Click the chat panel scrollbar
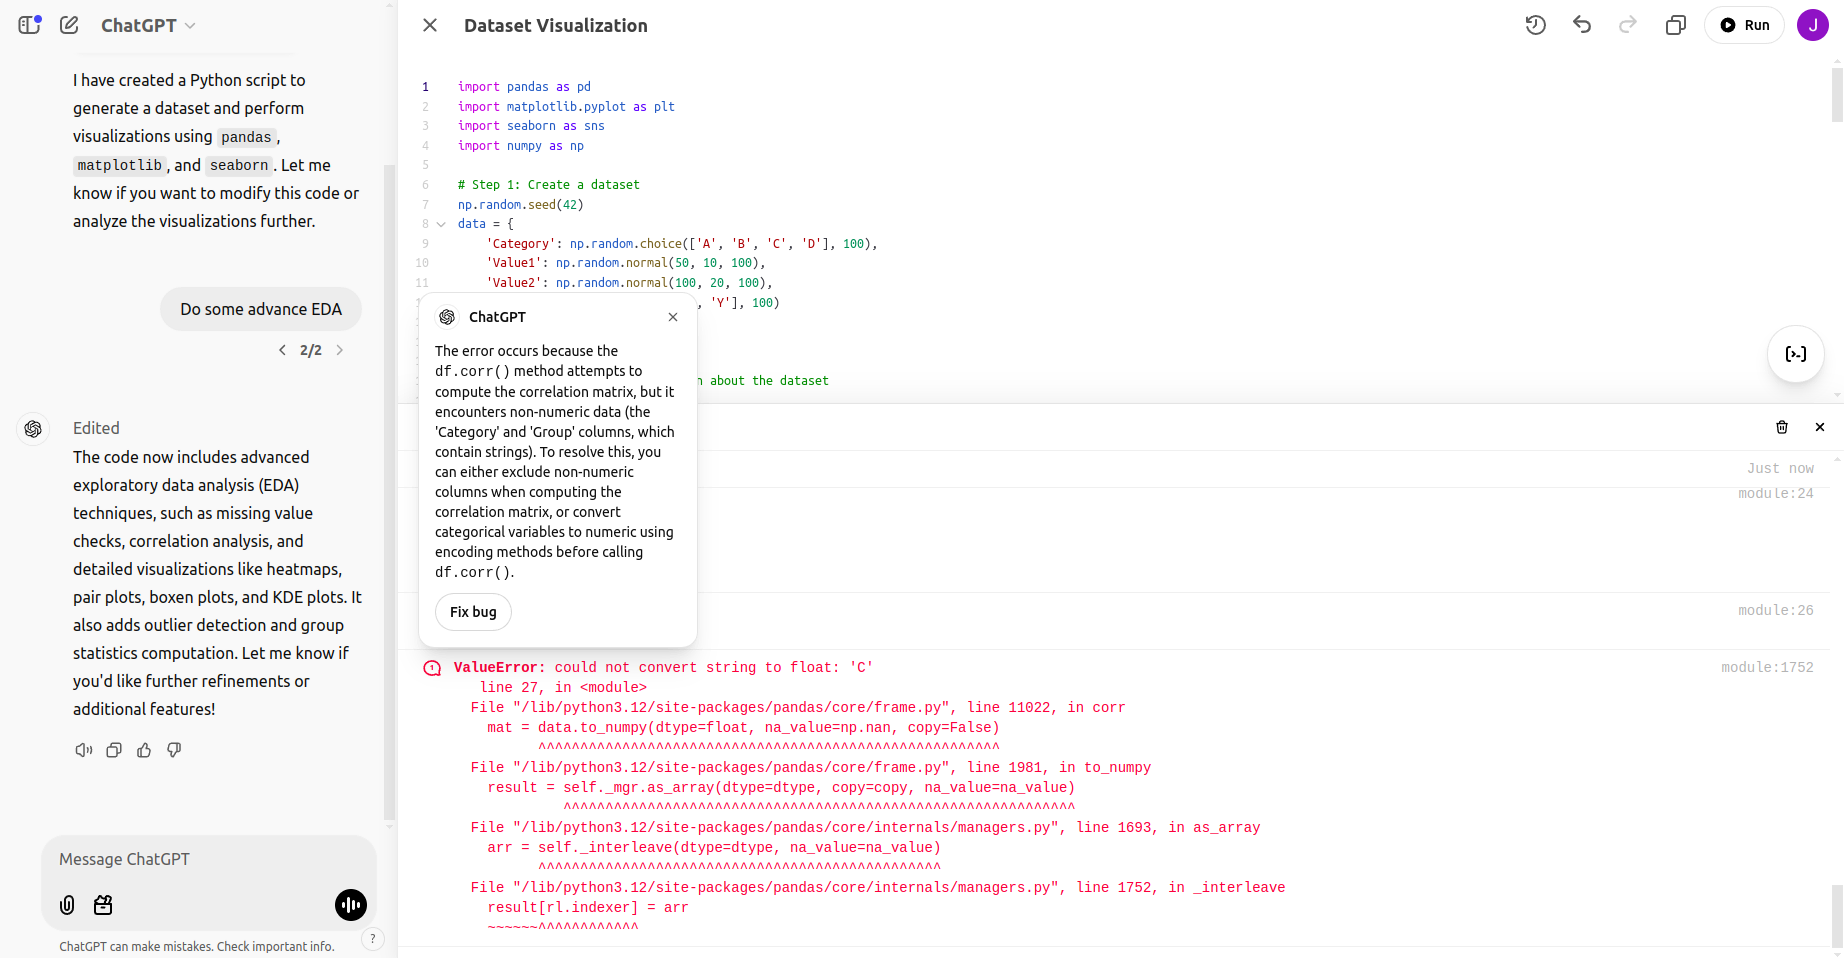The image size is (1844, 958). 390,490
